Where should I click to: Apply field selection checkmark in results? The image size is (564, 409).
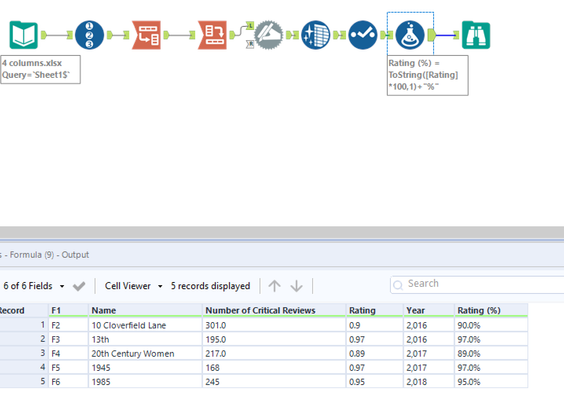point(79,286)
